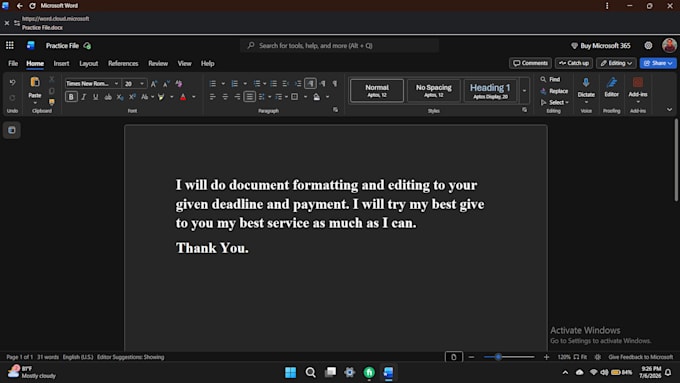Expand the ribbon display options chevron
This screenshot has height=383, width=680.
tap(669, 110)
